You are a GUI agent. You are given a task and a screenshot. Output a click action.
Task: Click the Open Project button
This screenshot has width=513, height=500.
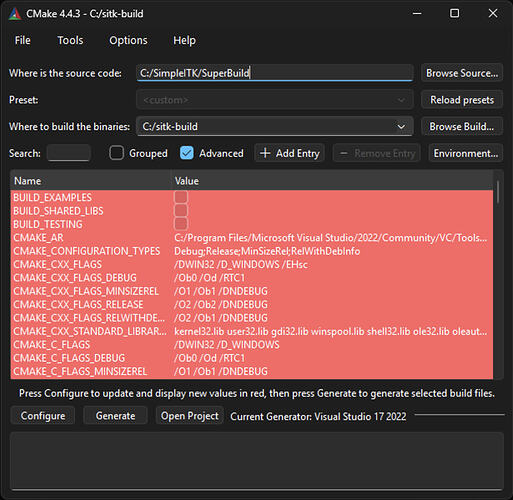pos(190,416)
